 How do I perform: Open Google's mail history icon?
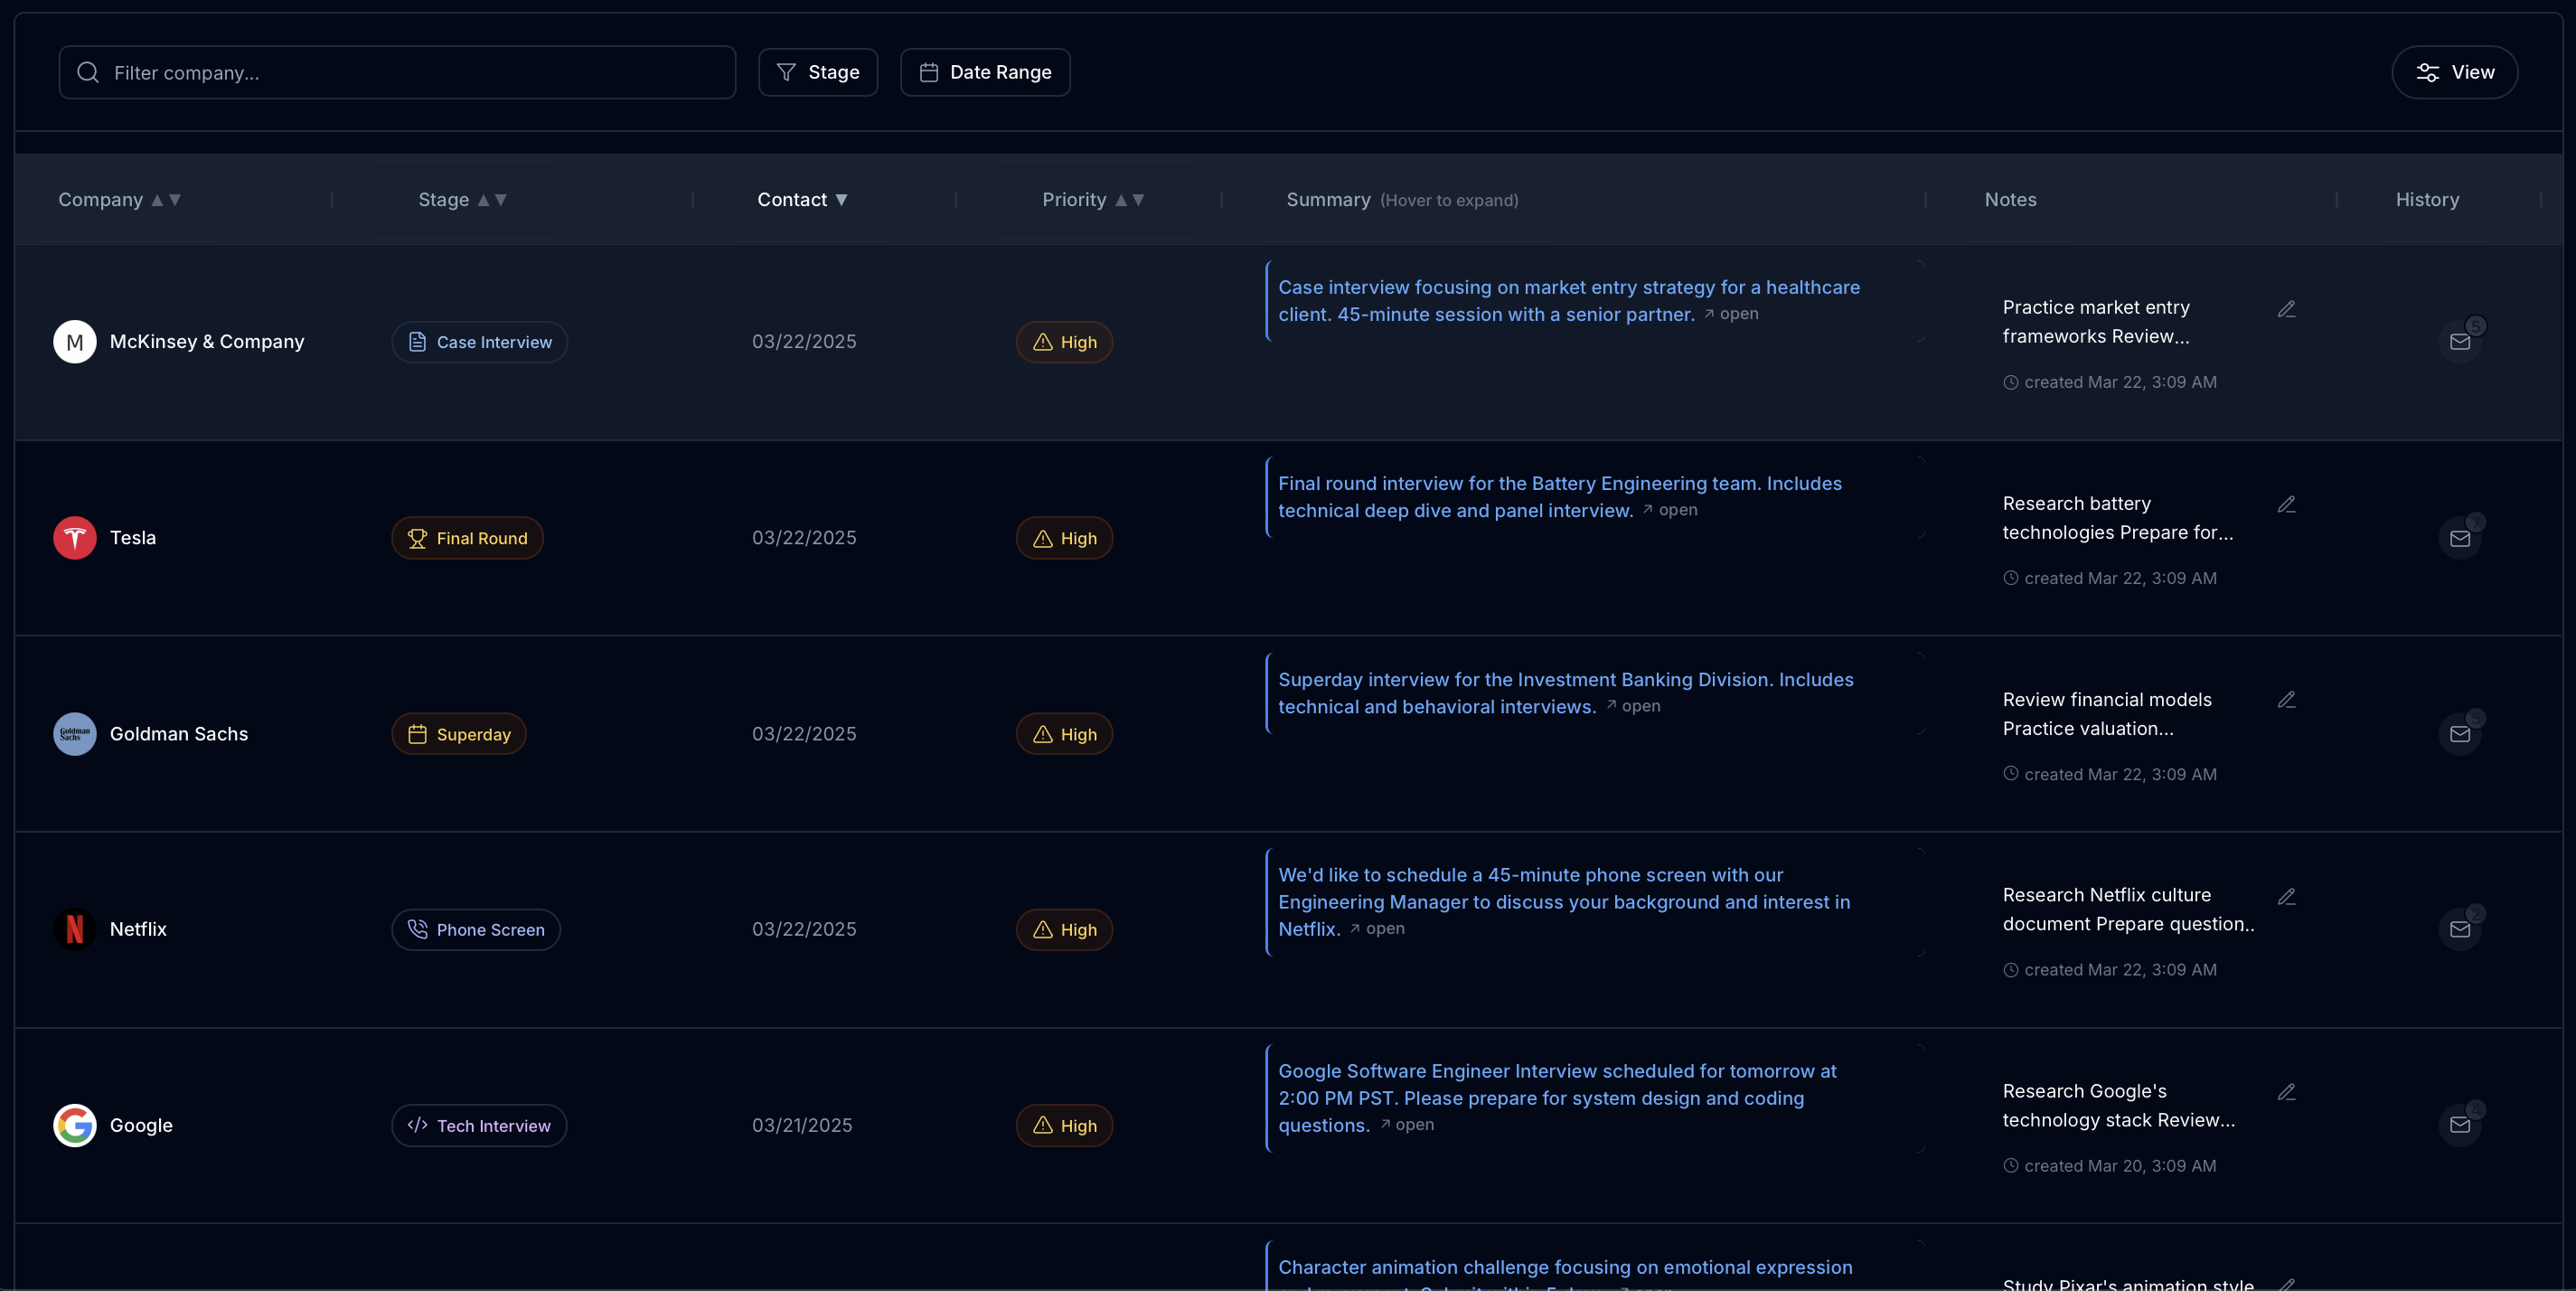(x=2459, y=1125)
